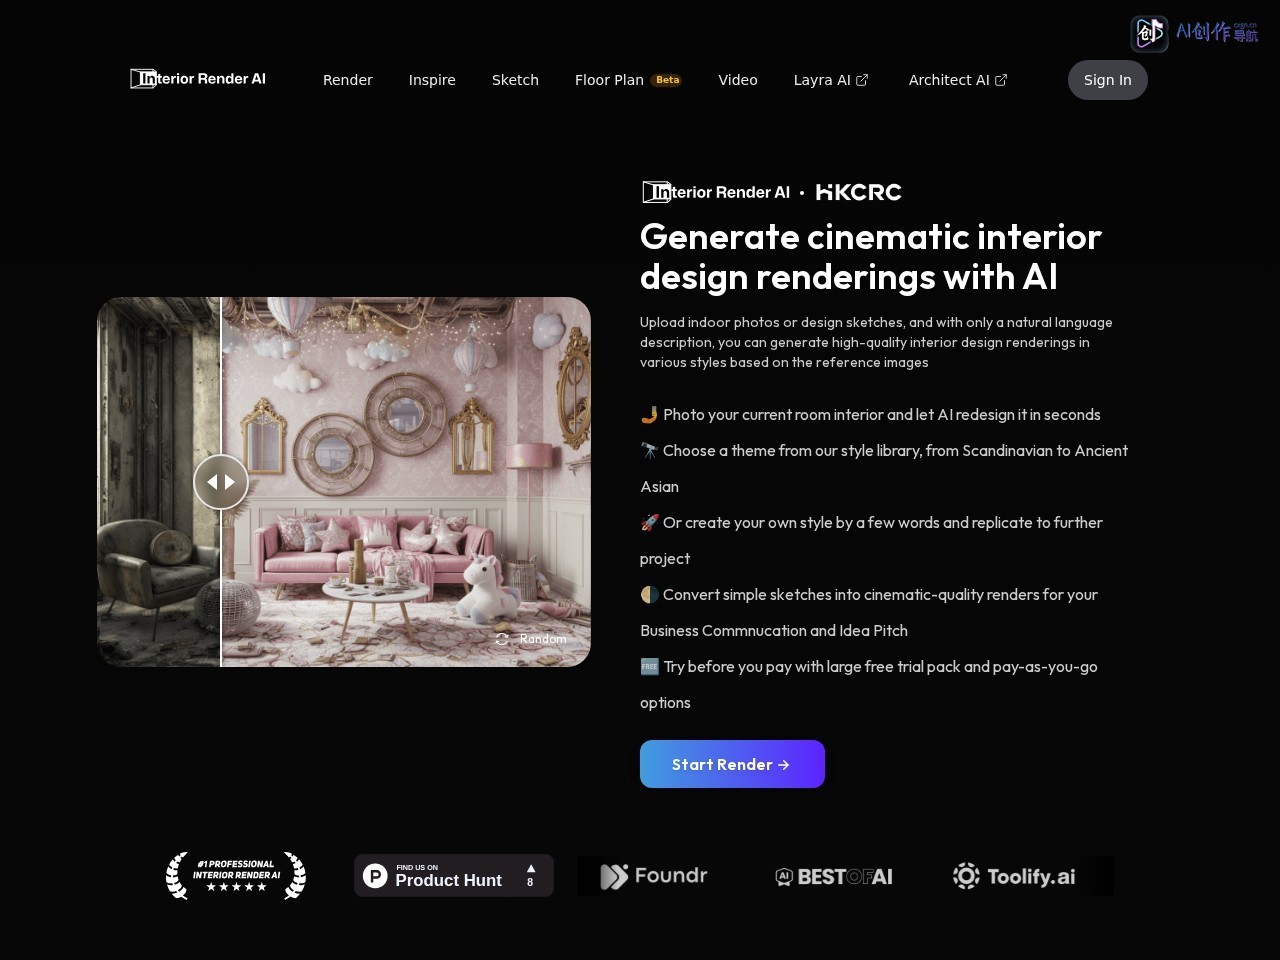The image size is (1280, 960).
Task: Click the #1 Professional Interior Render AI badge
Action: [x=236, y=876]
